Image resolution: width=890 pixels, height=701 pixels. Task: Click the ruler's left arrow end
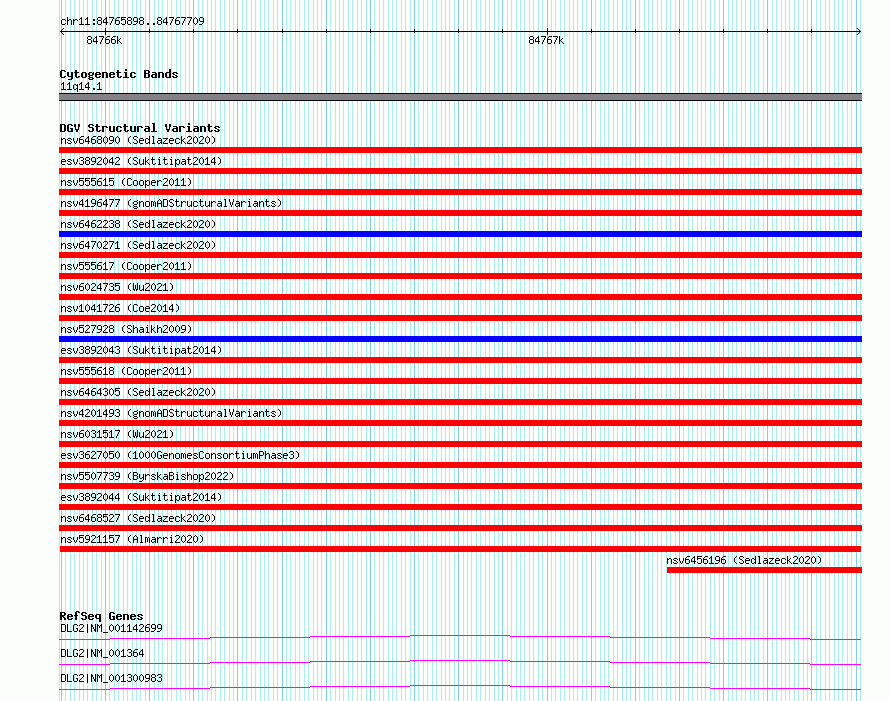click(x=62, y=32)
